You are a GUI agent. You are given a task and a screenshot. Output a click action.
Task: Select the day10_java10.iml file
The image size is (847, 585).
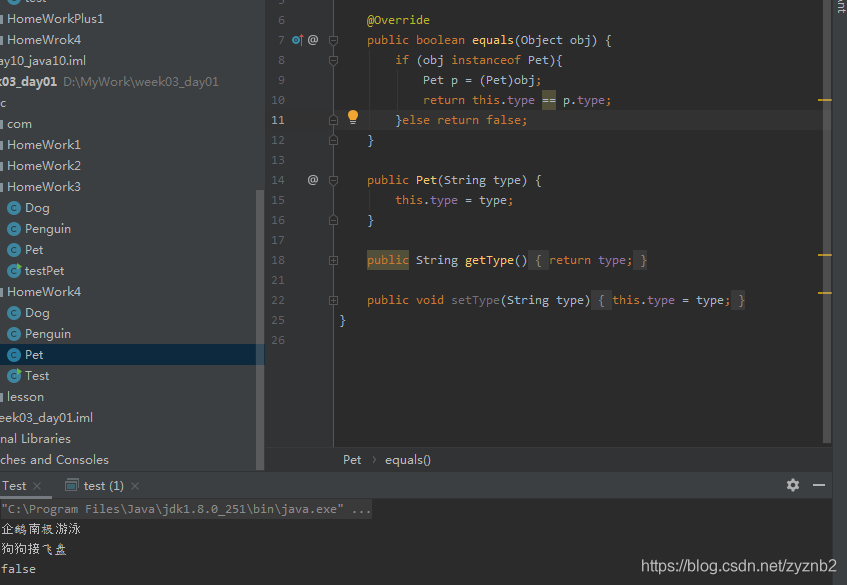(x=43, y=61)
